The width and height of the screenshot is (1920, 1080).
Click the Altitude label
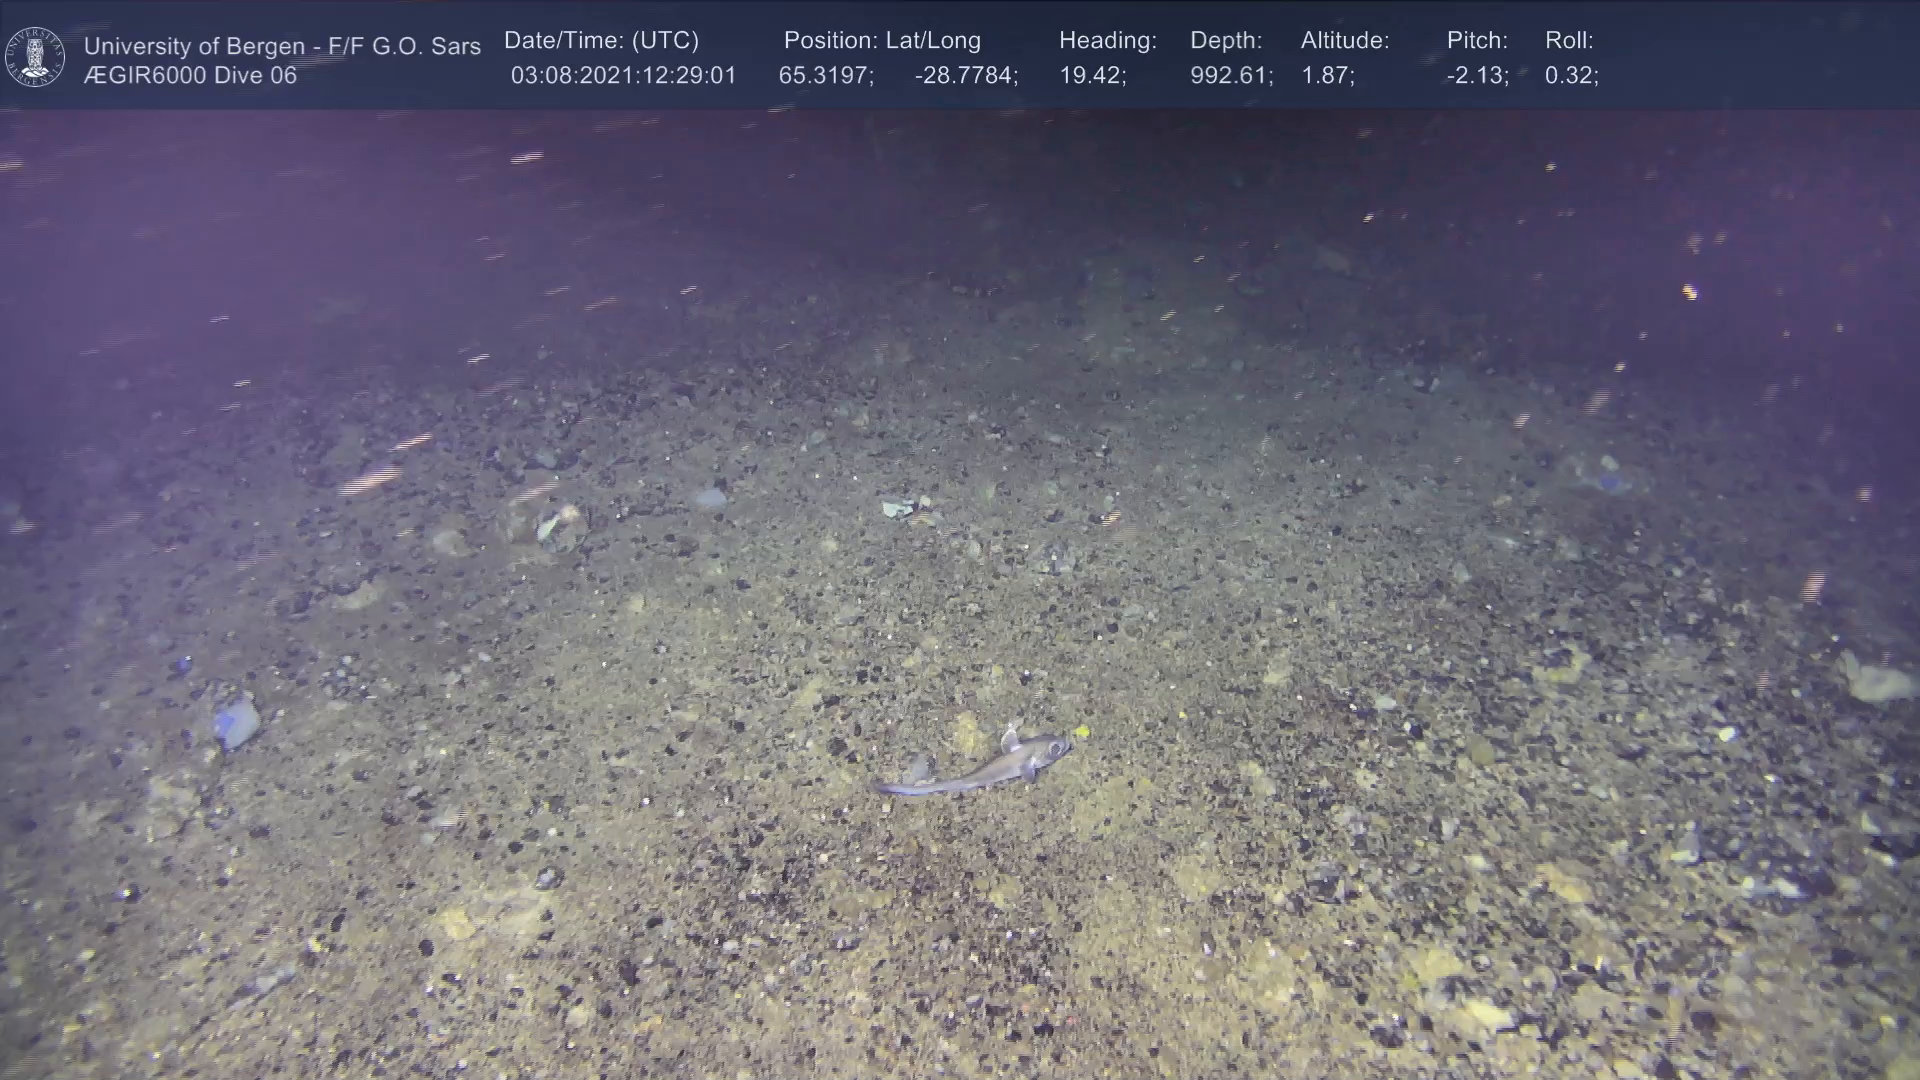1345,41
